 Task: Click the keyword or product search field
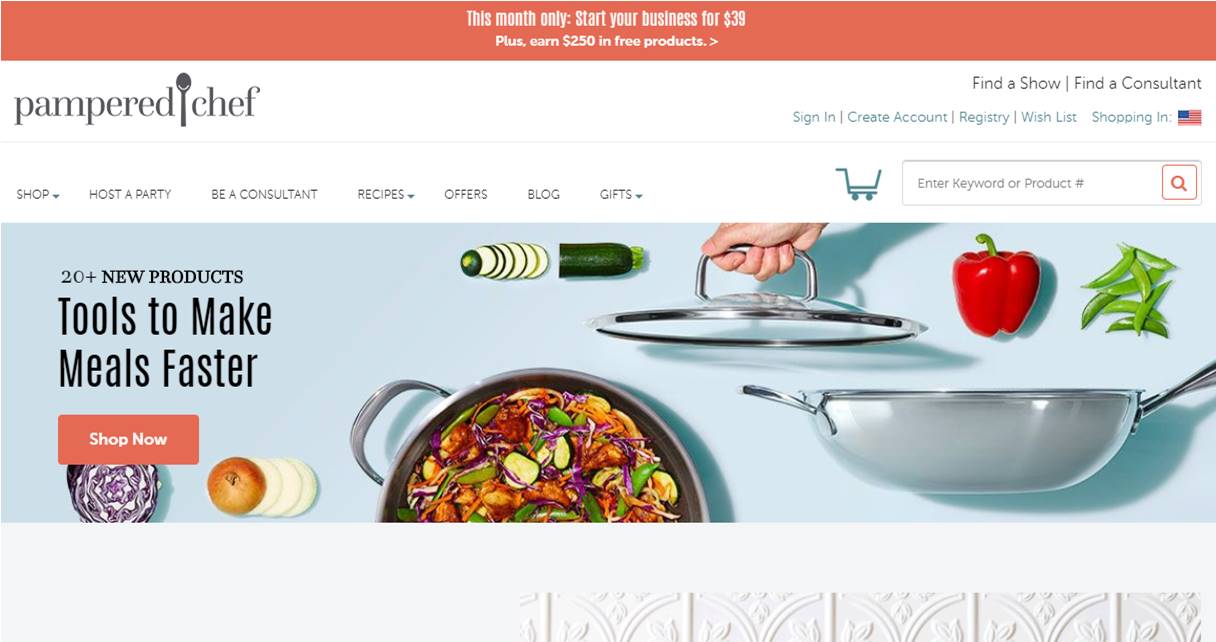click(x=1032, y=183)
